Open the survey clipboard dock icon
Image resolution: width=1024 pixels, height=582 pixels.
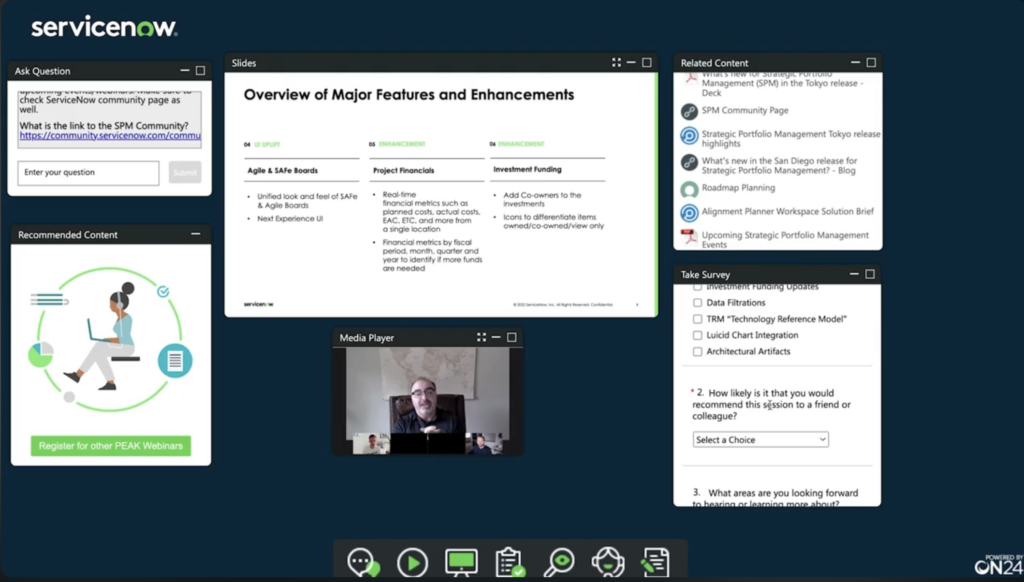(510, 562)
